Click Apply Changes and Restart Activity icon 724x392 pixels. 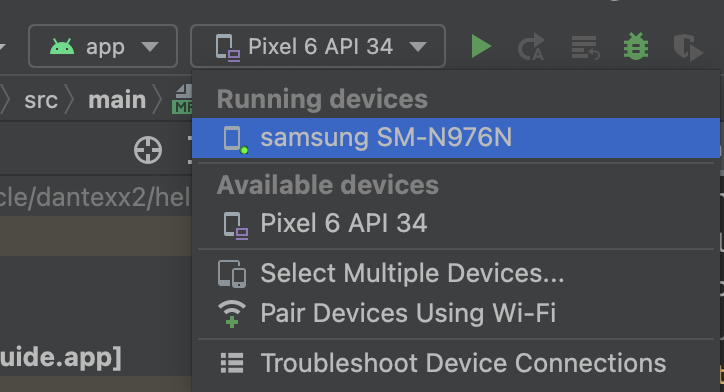[531, 47]
